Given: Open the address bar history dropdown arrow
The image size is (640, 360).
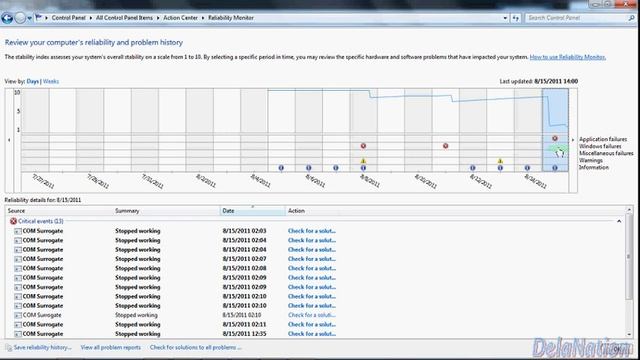Looking at the screenshot, I should coord(505,18).
